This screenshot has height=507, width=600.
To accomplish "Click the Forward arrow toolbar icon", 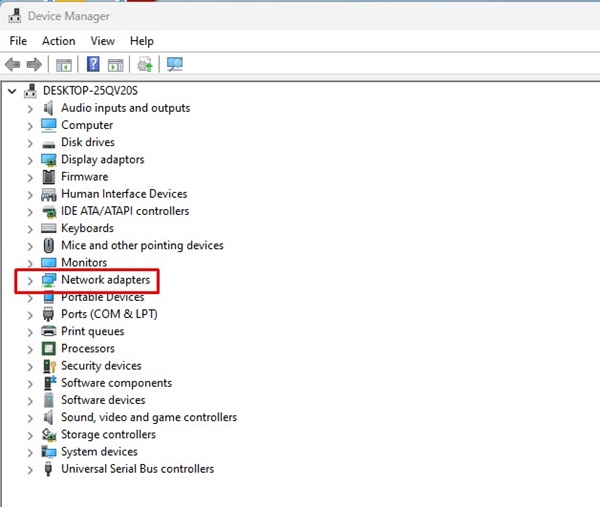I will pos(34,64).
